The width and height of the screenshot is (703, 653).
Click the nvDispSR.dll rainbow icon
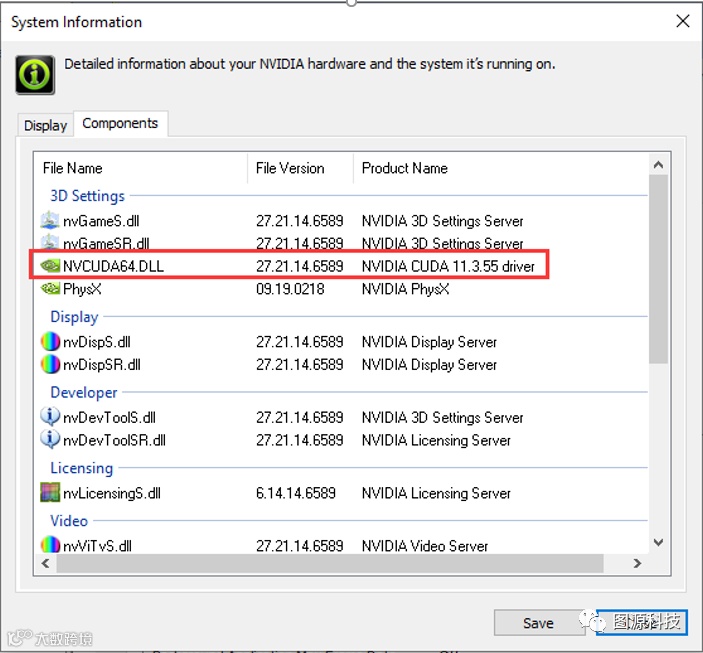click(x=50, y=364)
